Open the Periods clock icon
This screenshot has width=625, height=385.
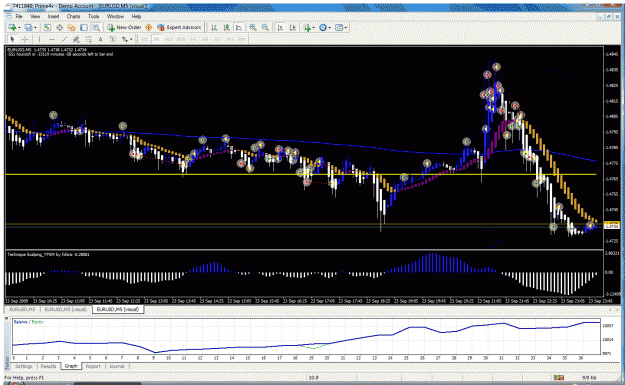[x=323, y=28]
